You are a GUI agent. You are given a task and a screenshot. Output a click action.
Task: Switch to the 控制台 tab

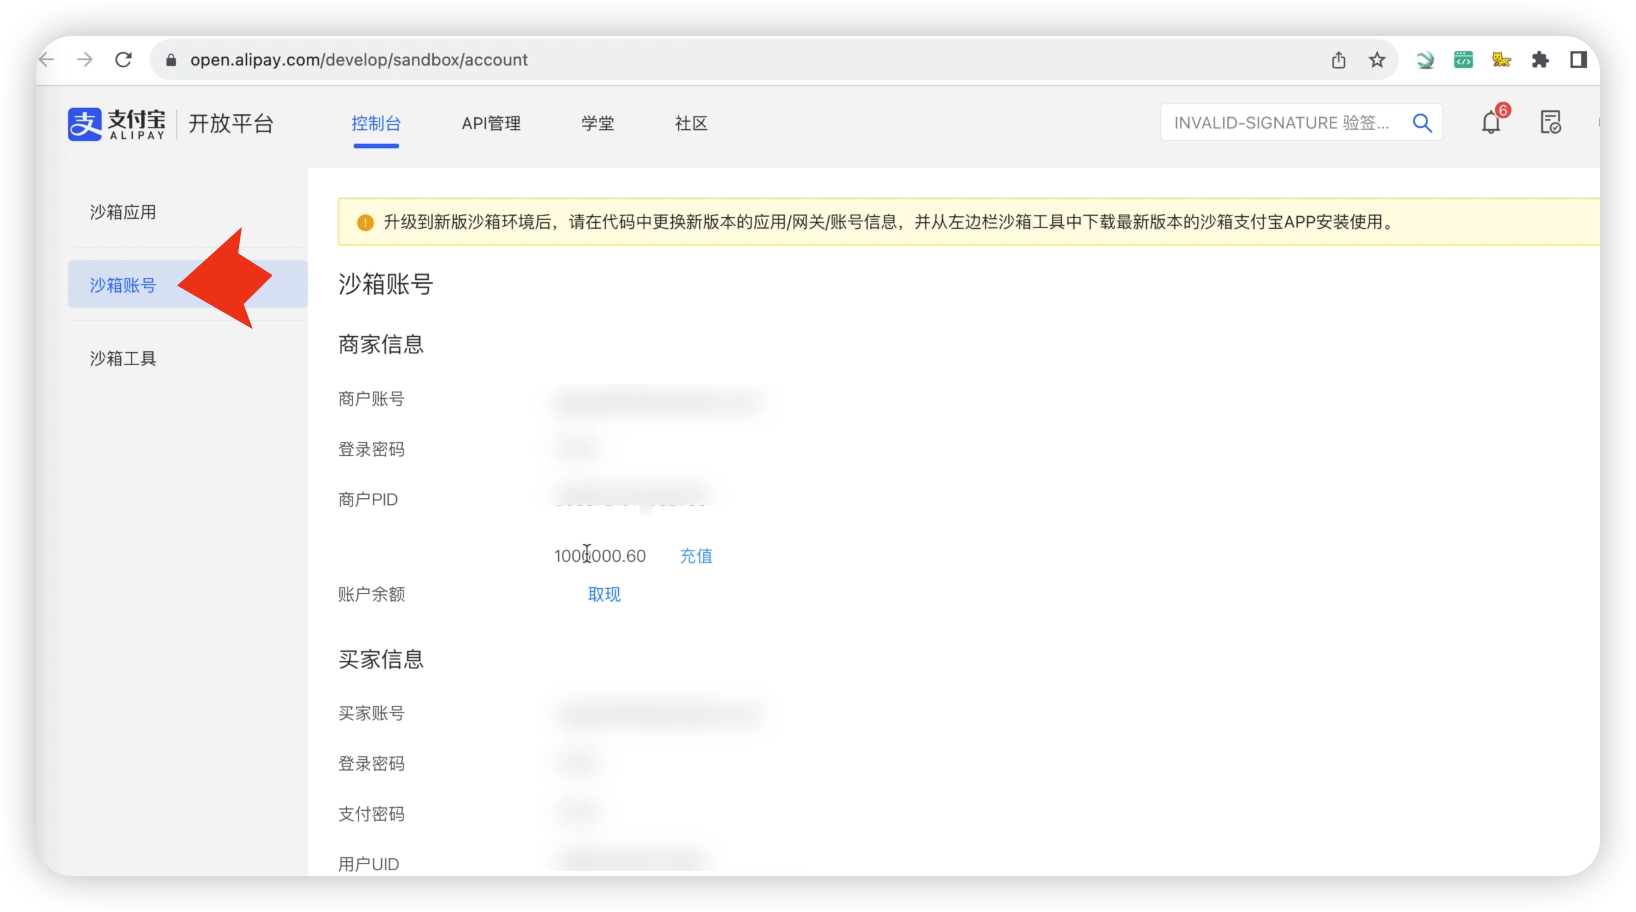click(x=376, y=123)
